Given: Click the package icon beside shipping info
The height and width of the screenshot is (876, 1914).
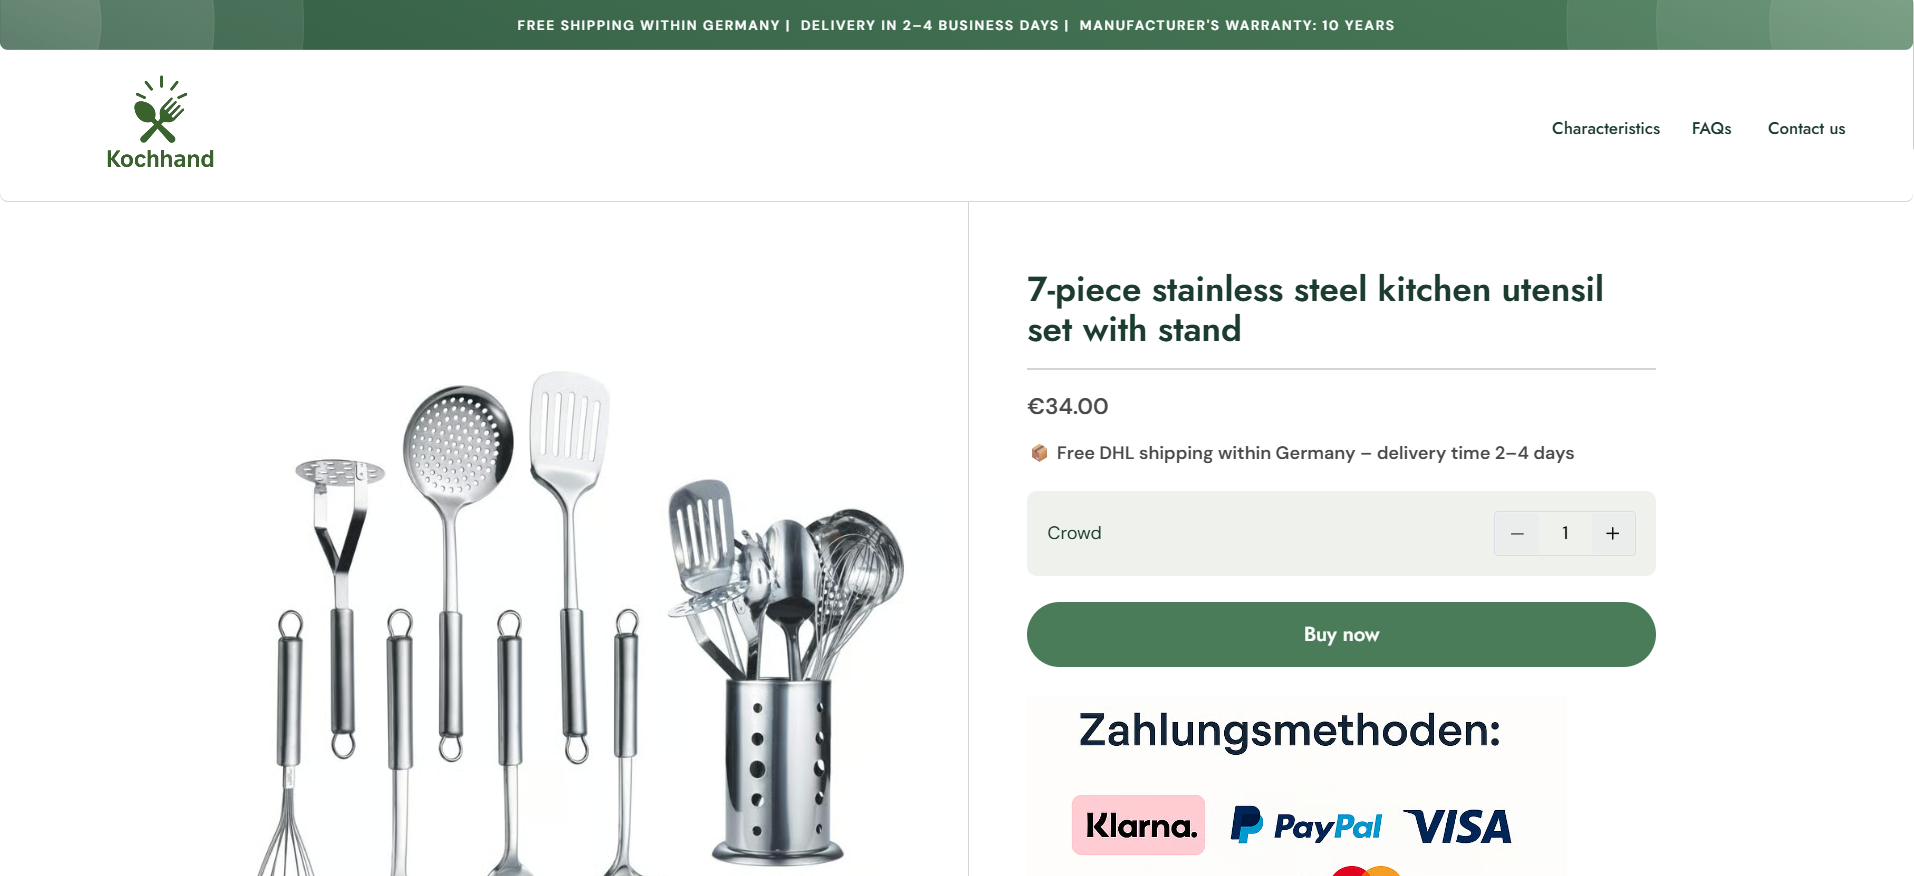Looking at the screenshot, I should (1039, 453).
